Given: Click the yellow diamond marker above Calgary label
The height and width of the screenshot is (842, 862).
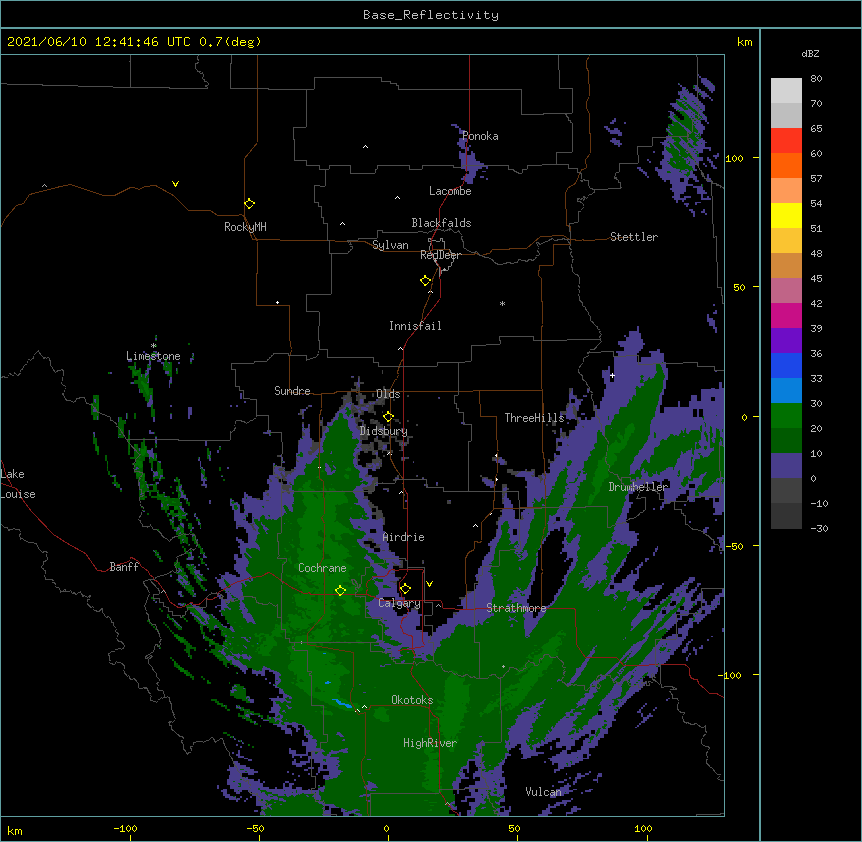Looking at the screenshot, I should (x=405, y=589).
